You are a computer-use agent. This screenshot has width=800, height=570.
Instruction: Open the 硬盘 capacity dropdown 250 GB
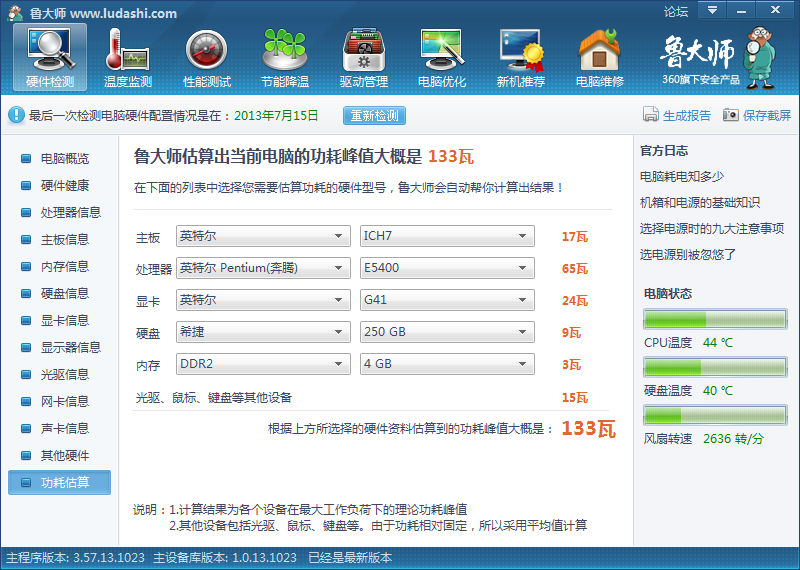[x=447, y=332]
